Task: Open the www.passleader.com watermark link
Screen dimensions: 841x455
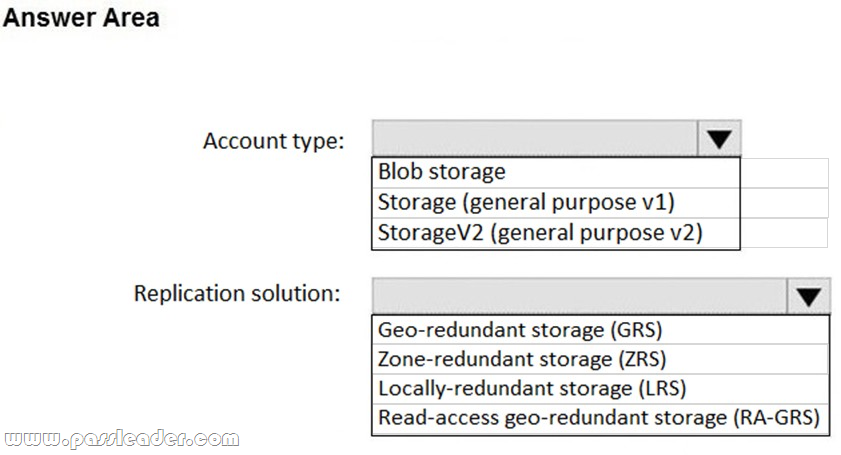Action: [121, 438]
